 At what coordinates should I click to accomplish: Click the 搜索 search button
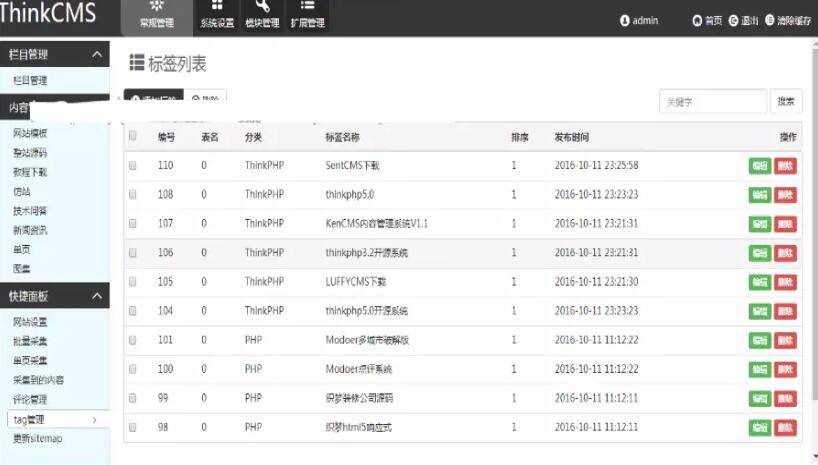786,101
